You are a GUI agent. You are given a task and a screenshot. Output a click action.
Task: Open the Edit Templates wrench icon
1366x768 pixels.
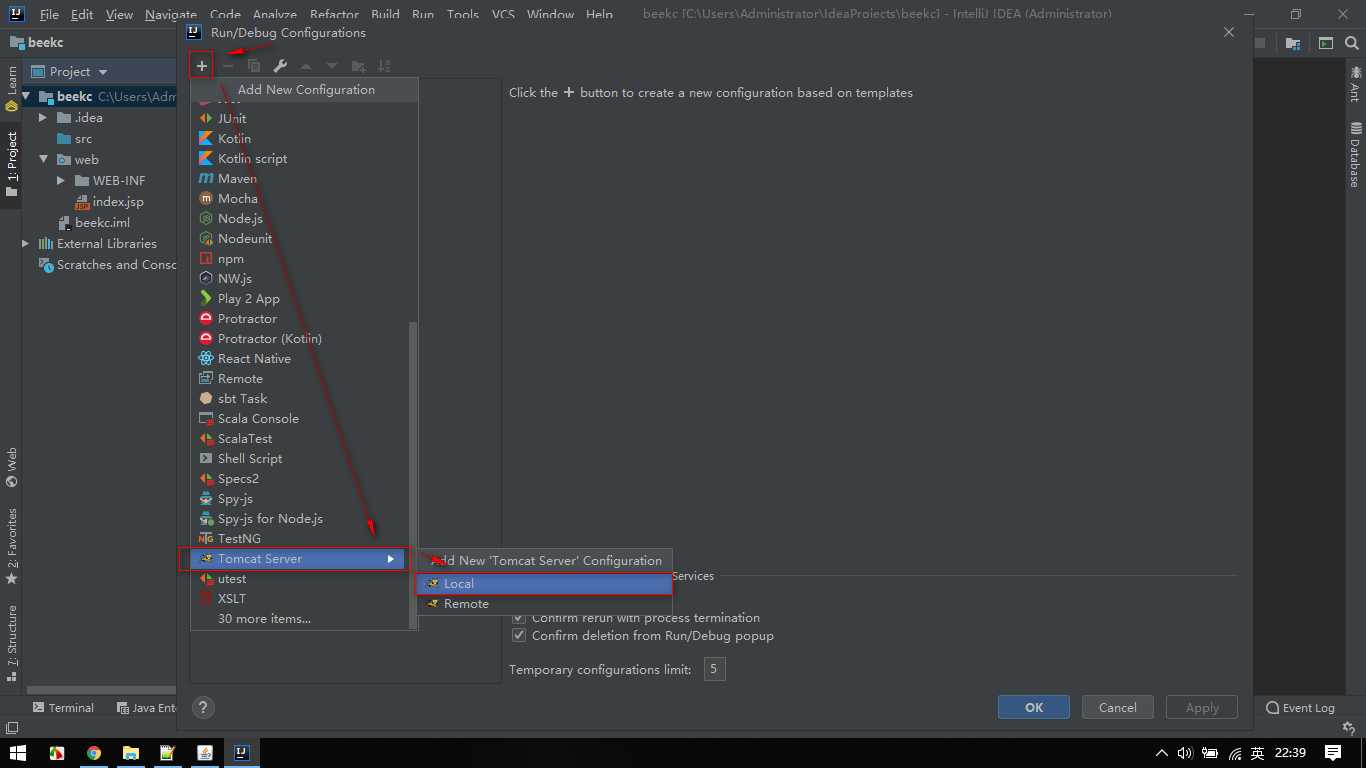(280, 66)
